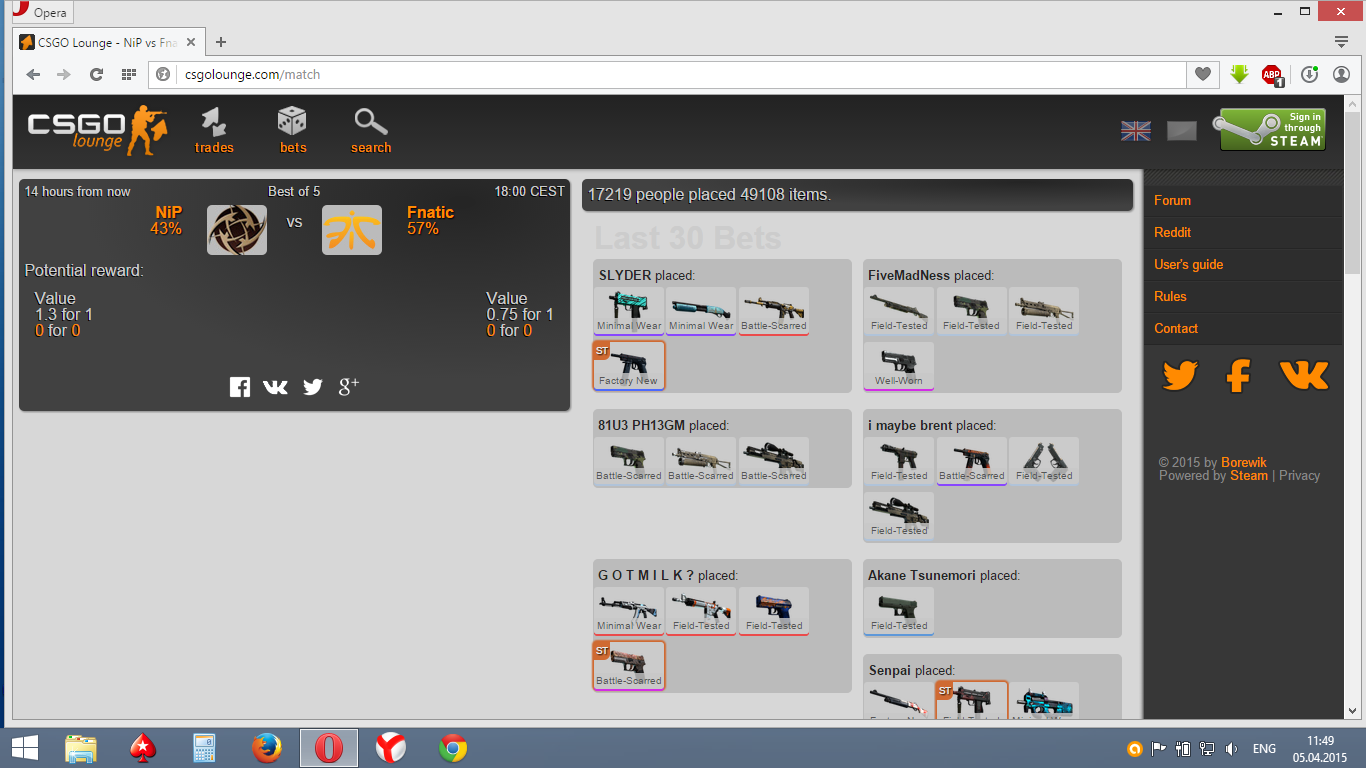Follow the Borewik link
The width and height of the screenshot is (1366, 768).
point(1244,462)
